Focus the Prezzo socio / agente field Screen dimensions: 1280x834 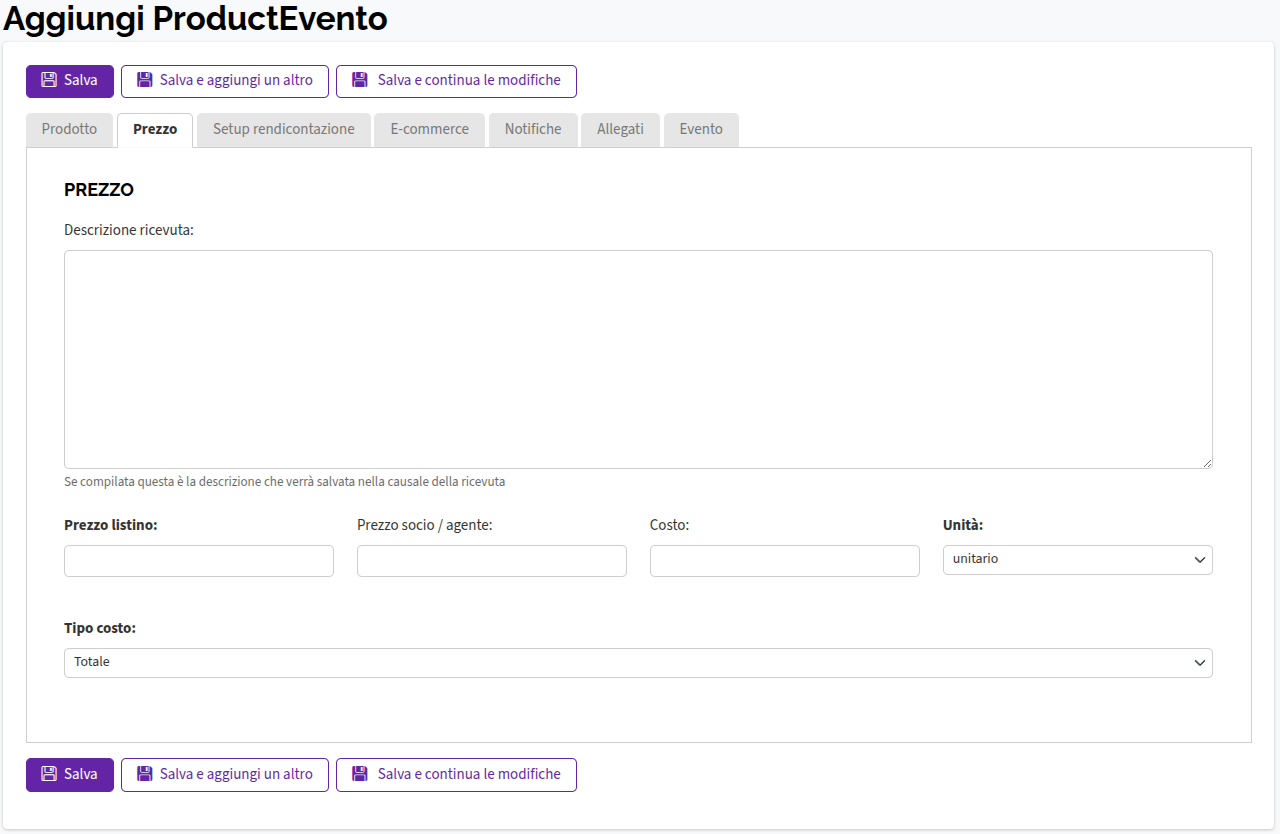point(492,561)
